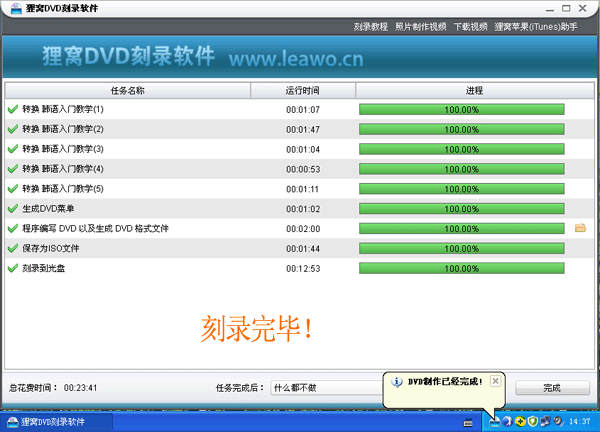Open the 刻录教程 link
This screenshot has height=432, width=600.
(x=370, y=27)
